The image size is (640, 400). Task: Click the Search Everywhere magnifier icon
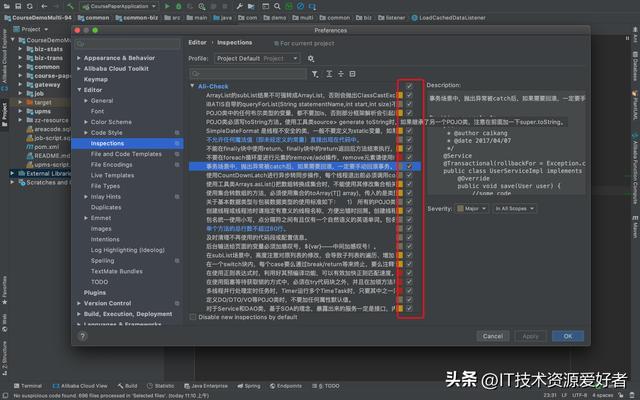click(277, 6)
